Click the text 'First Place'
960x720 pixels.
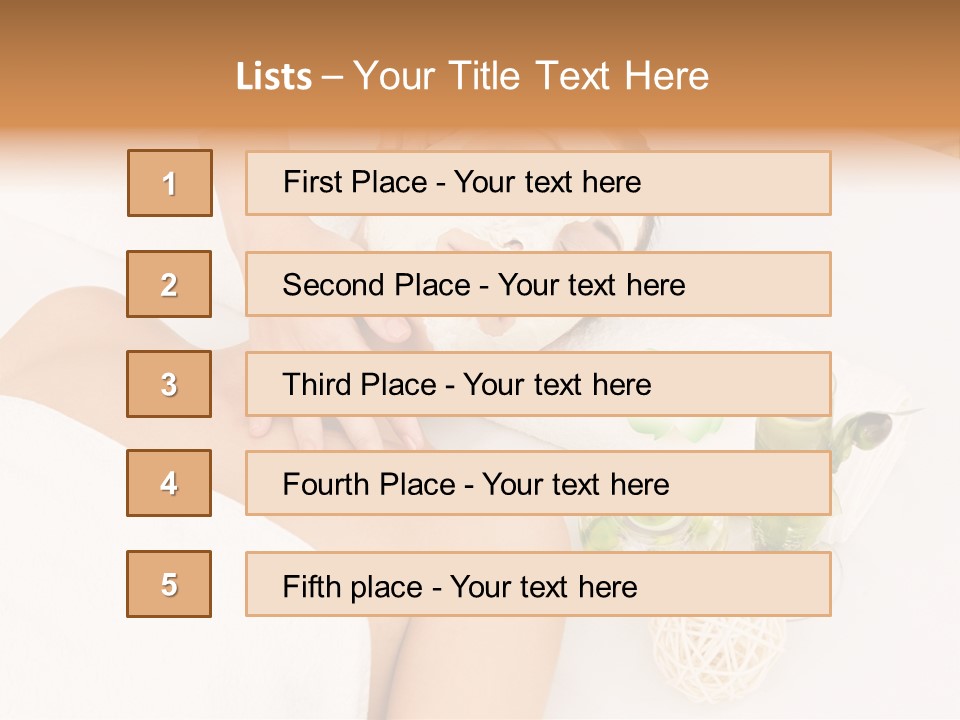pyautogui.click(x=355, y=182)
